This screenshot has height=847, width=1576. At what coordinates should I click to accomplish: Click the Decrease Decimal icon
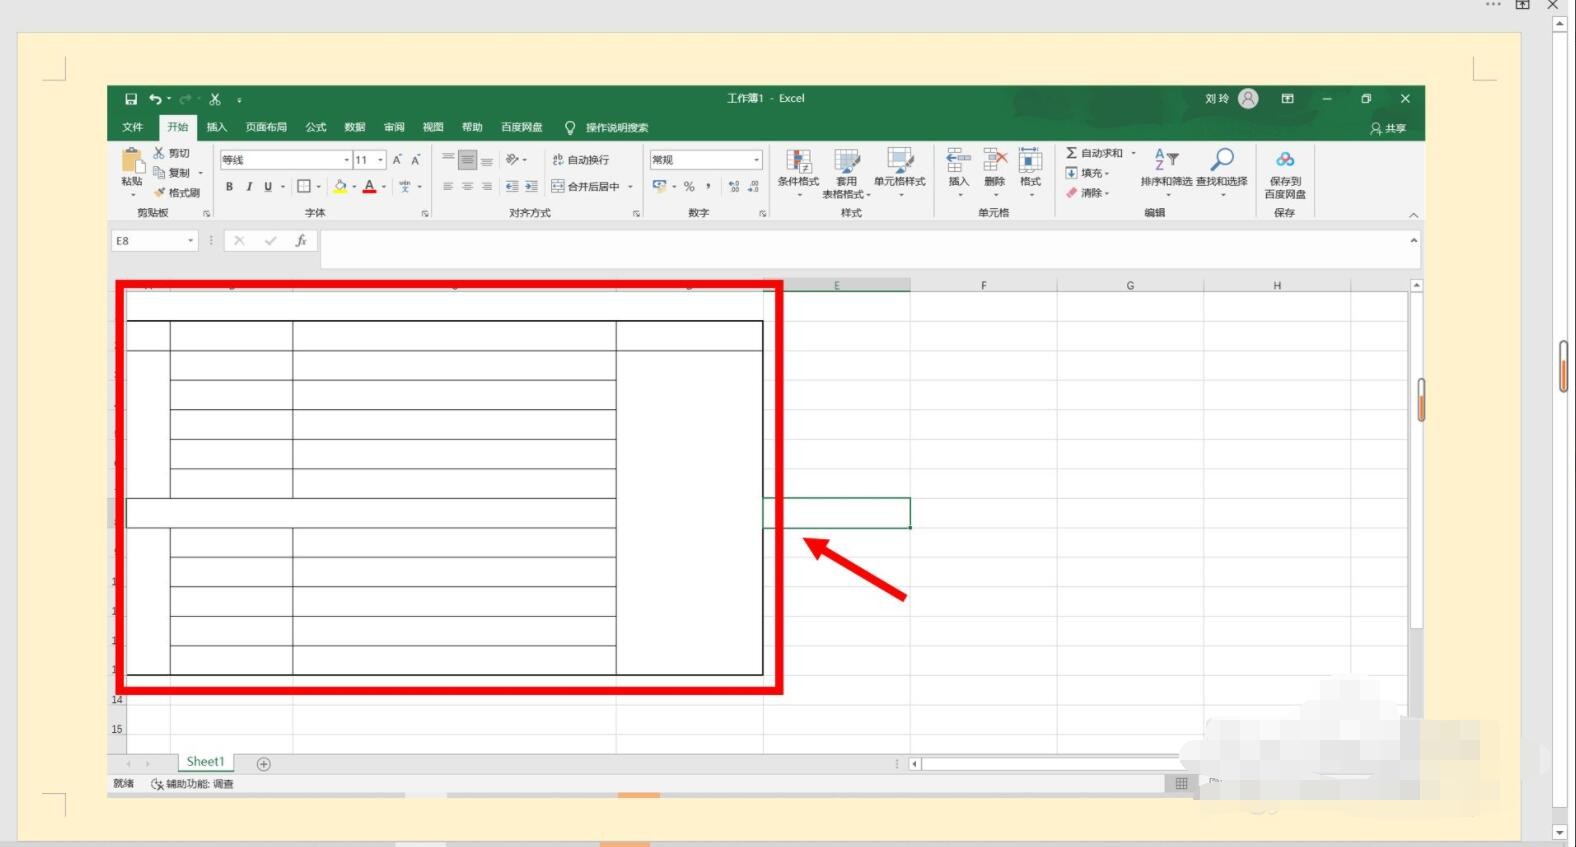[753, 187]
